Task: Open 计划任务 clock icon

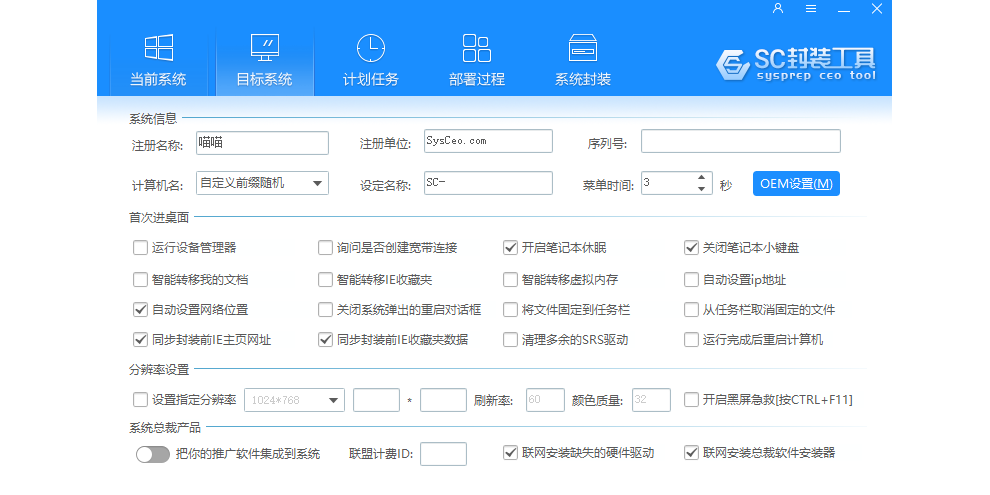Action: 370,48
